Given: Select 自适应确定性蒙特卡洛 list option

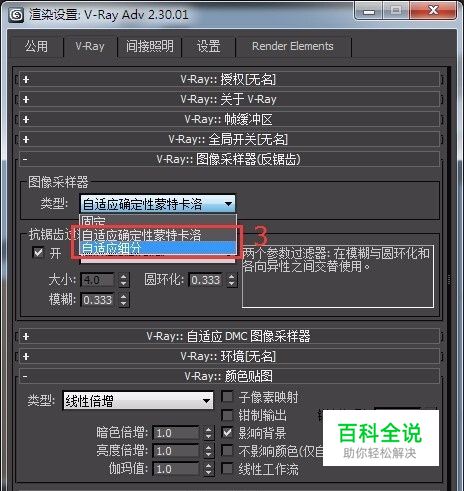Looking at the screenshot, I should coord(158,235).
